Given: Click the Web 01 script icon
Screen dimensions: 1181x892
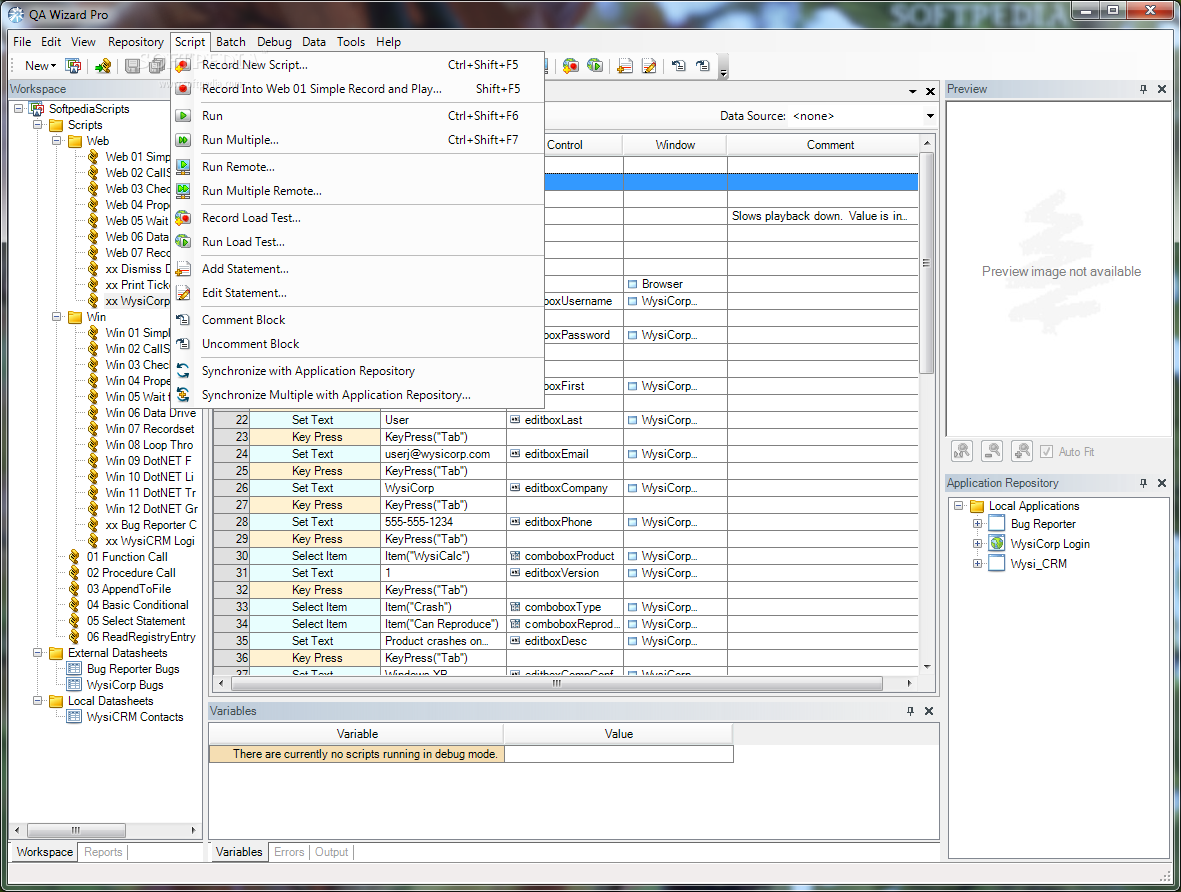Looking at the screenshot, I should tap(93, 157).
